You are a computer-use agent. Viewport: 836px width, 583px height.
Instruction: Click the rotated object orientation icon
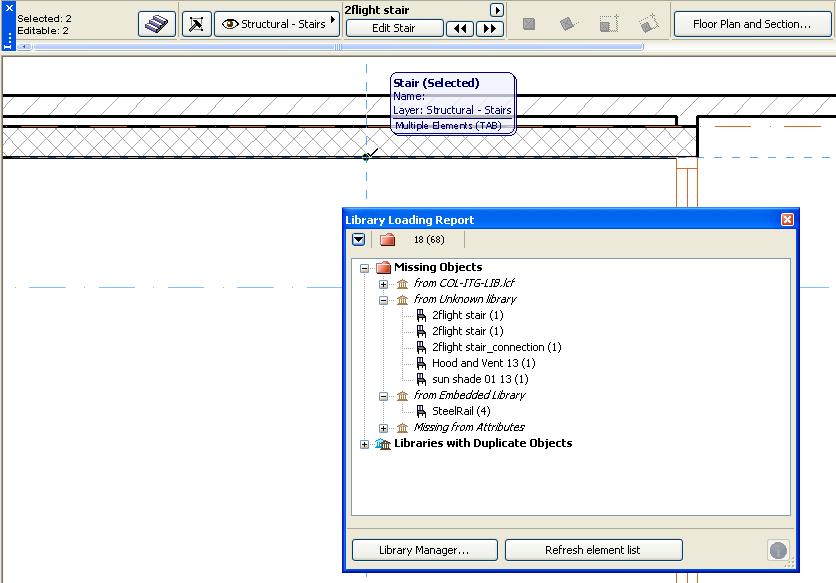point(568,24)
